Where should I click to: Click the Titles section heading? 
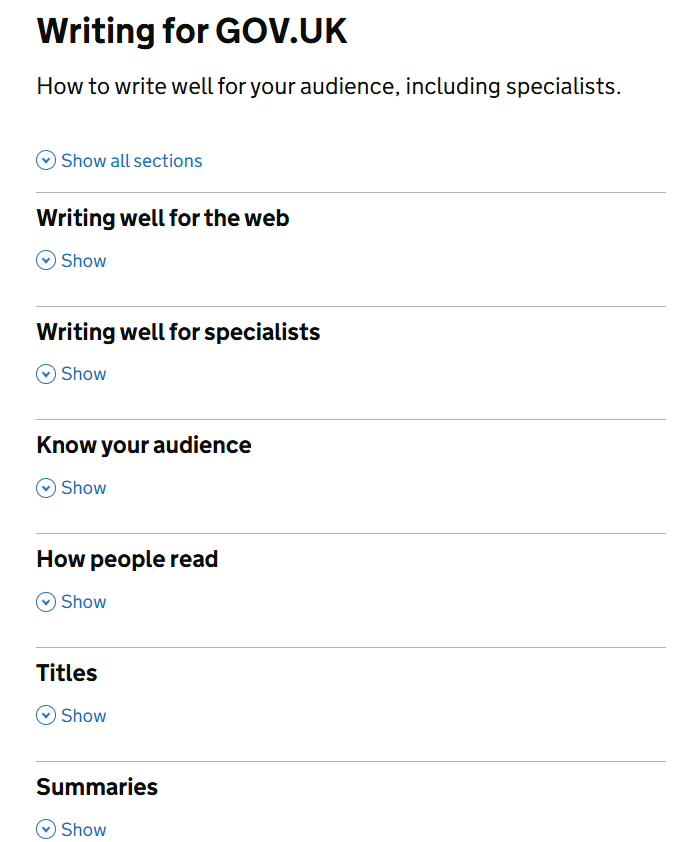coord(67,673)
